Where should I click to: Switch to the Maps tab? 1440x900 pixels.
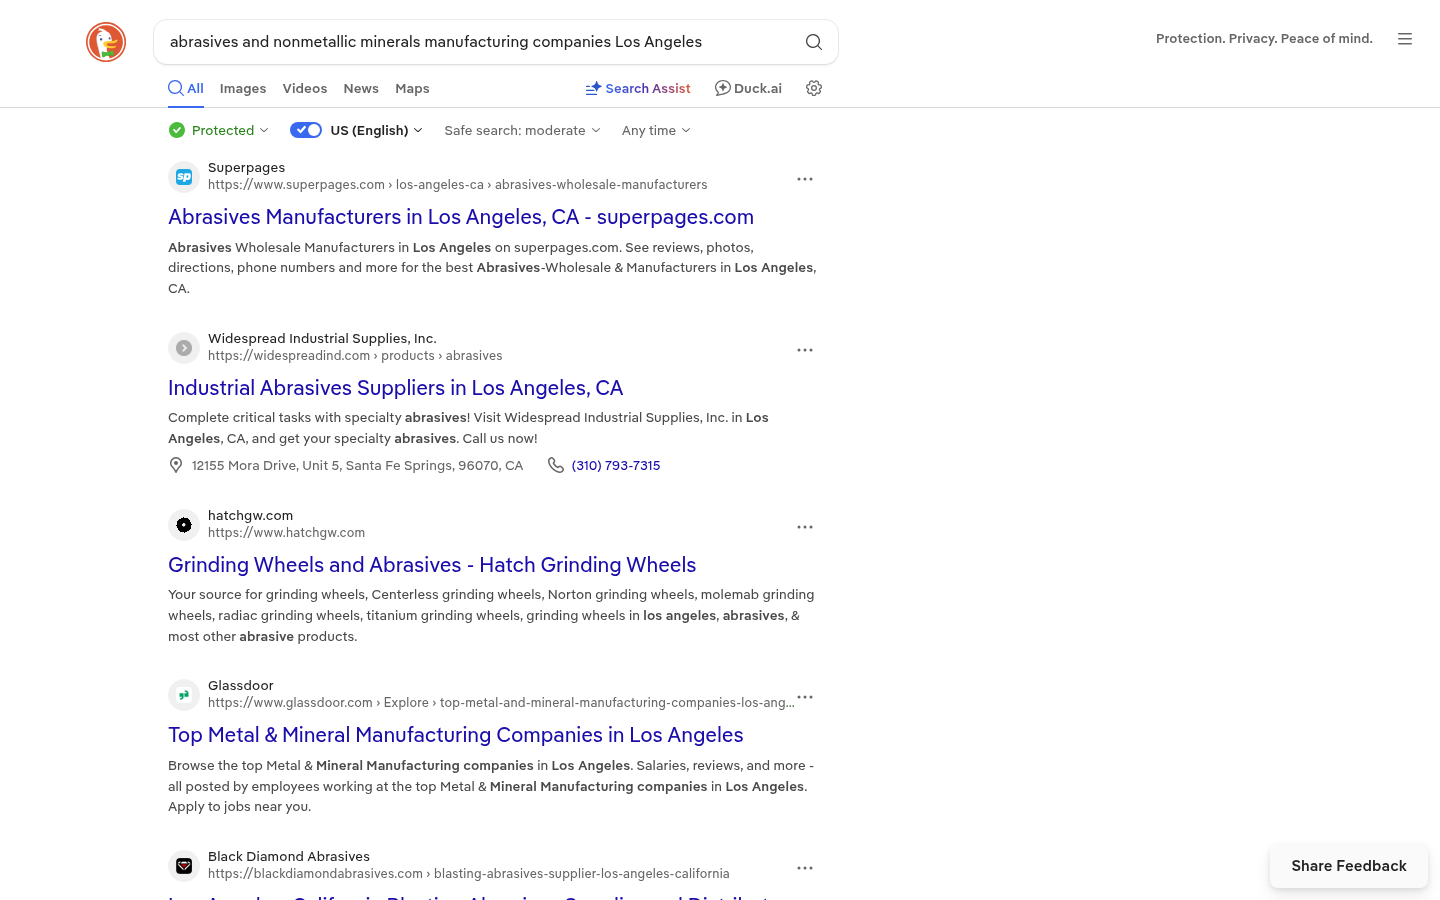coord(412,88)
